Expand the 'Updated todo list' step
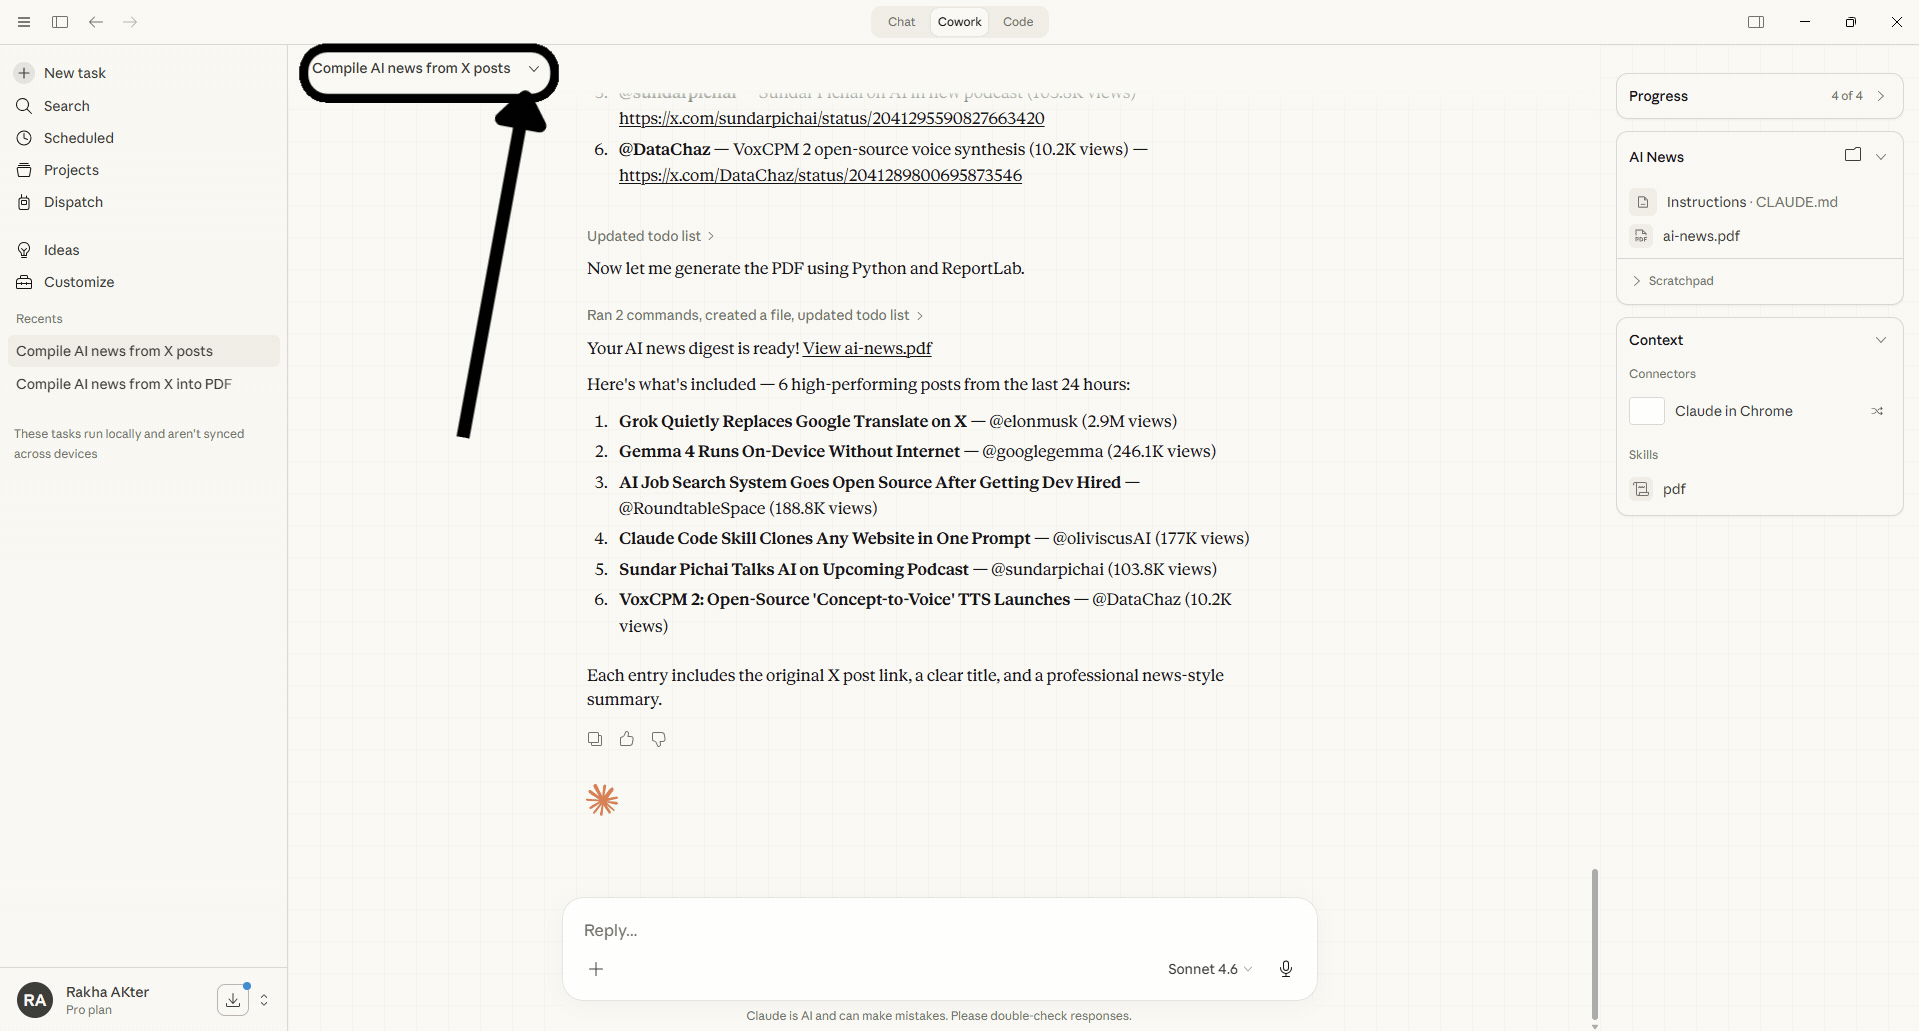The width and height of the screenshot is (1919, 1031). click(650, 236)
